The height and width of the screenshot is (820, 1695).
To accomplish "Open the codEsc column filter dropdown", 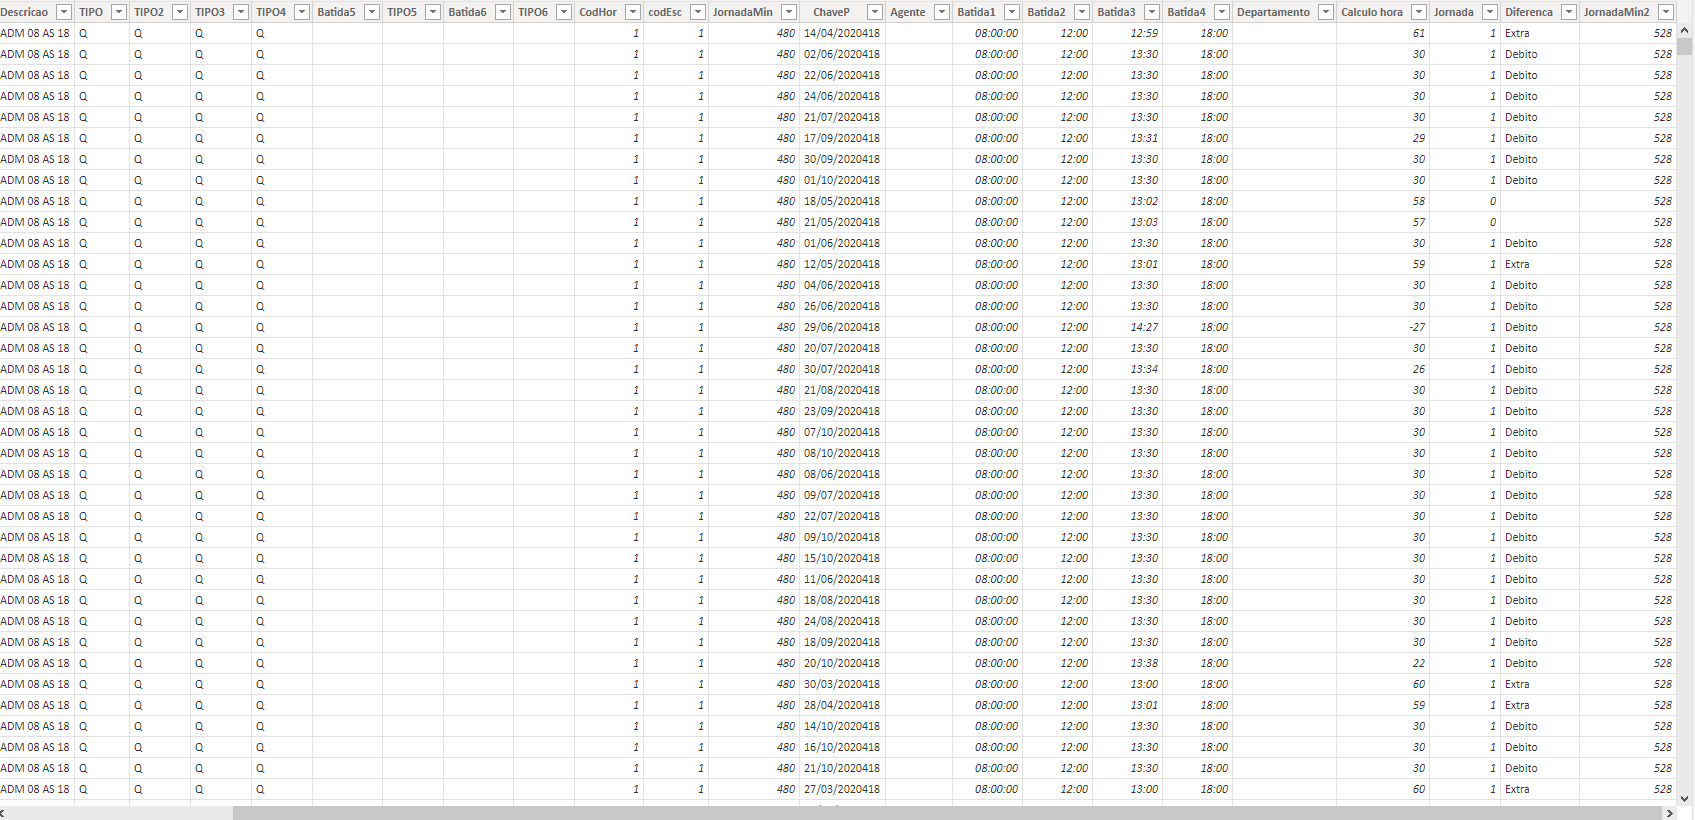I will pos(698,12).
